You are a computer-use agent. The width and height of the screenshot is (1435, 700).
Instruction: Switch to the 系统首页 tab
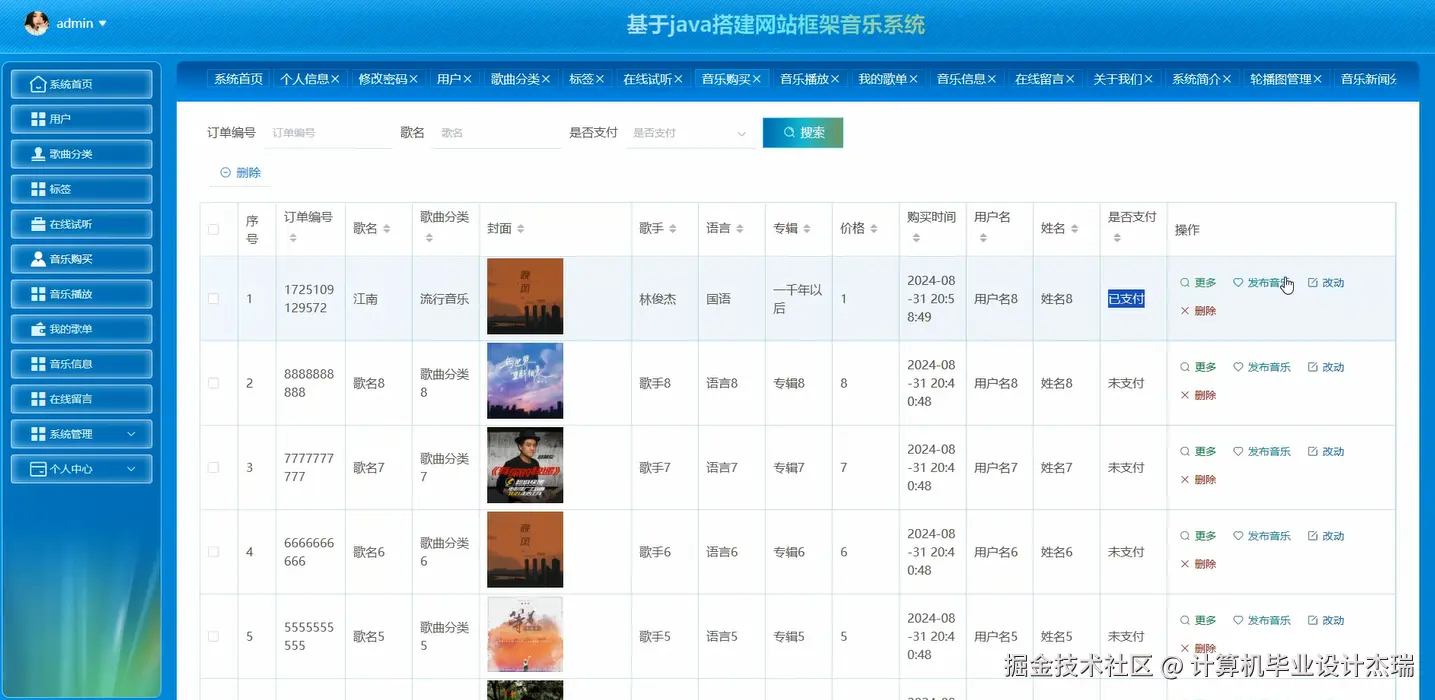[239, 79]
